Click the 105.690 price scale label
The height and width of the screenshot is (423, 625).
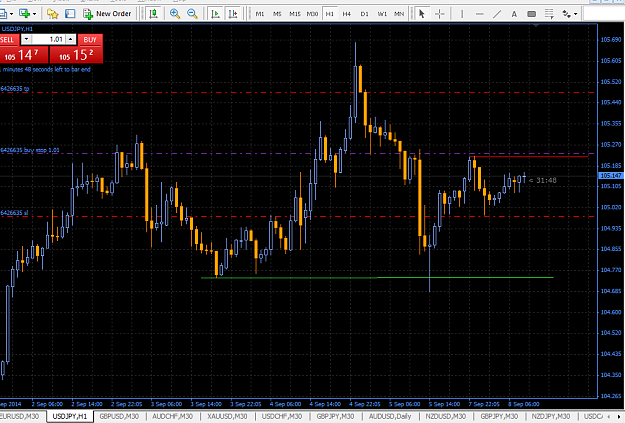point(611,39)
